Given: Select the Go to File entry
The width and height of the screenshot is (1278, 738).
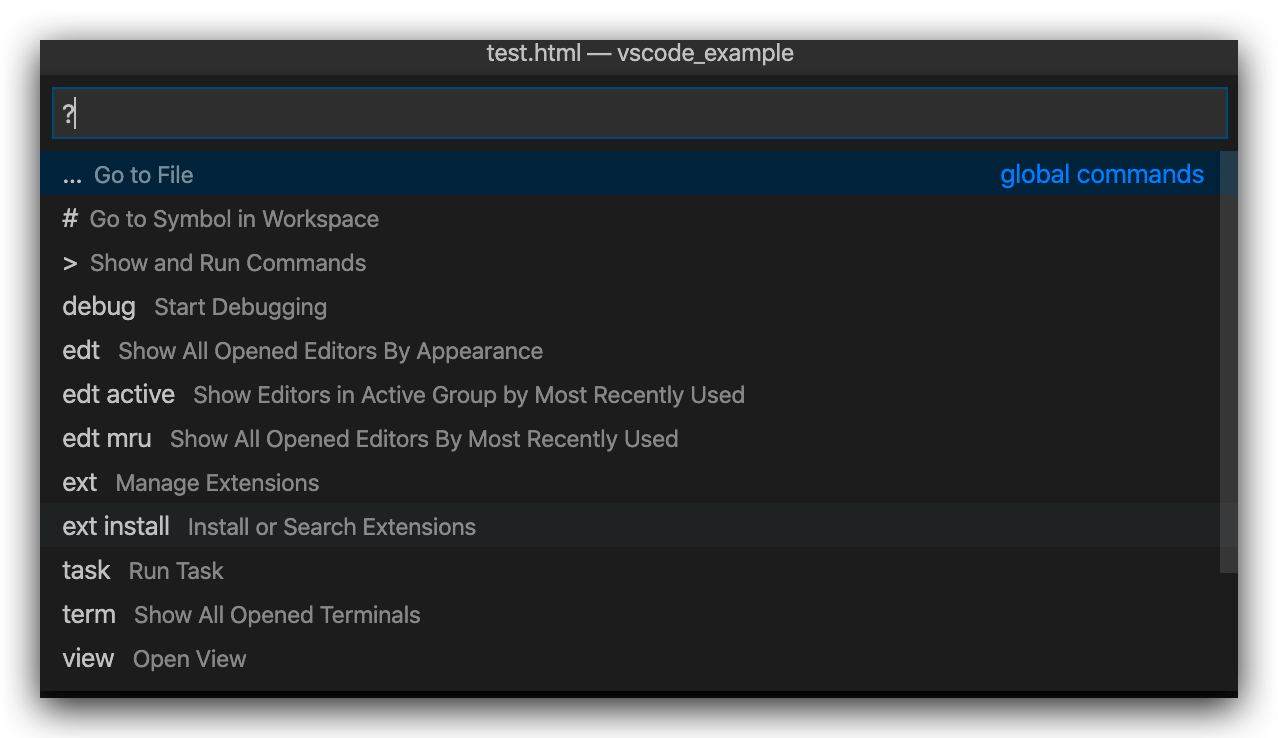Looking at the screenshot, I should click(144, 175).
